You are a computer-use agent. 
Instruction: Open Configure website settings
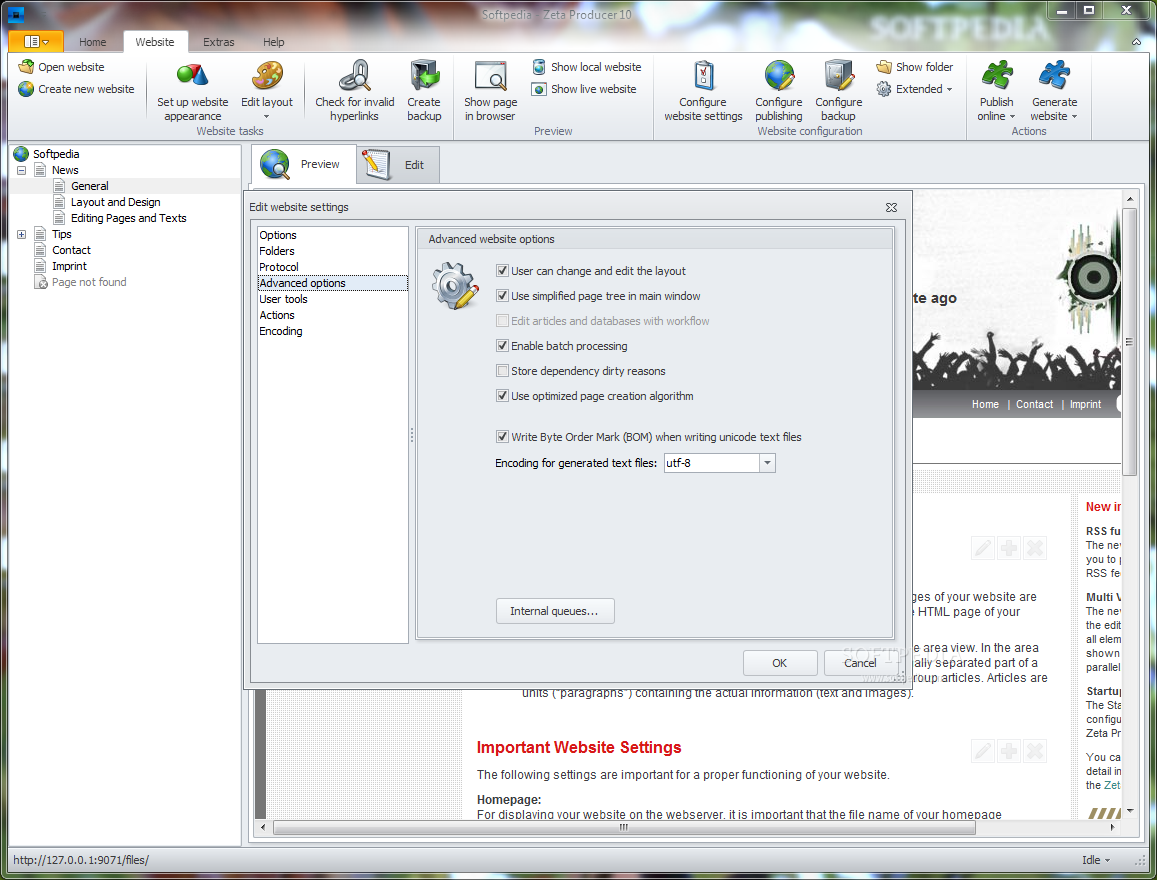[x=703, y=91]
